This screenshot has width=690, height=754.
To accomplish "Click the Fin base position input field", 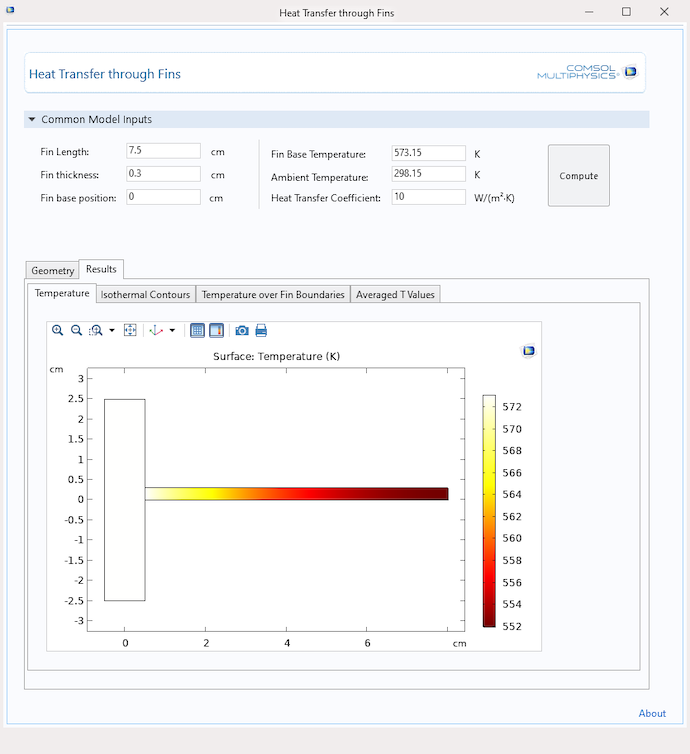I will (x=163, y=197).
